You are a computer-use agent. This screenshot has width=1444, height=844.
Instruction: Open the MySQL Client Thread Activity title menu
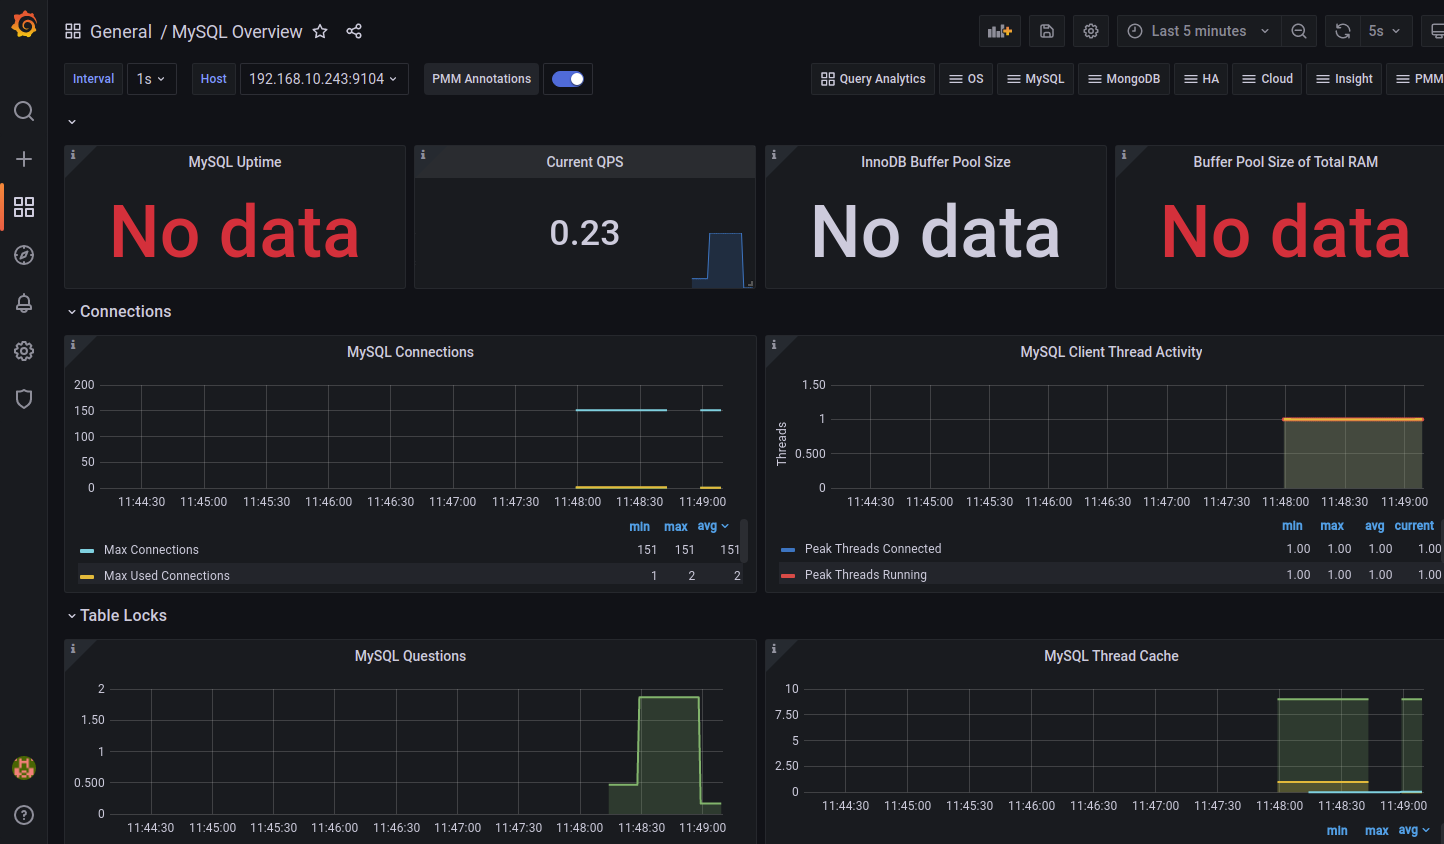[1111, 352]
